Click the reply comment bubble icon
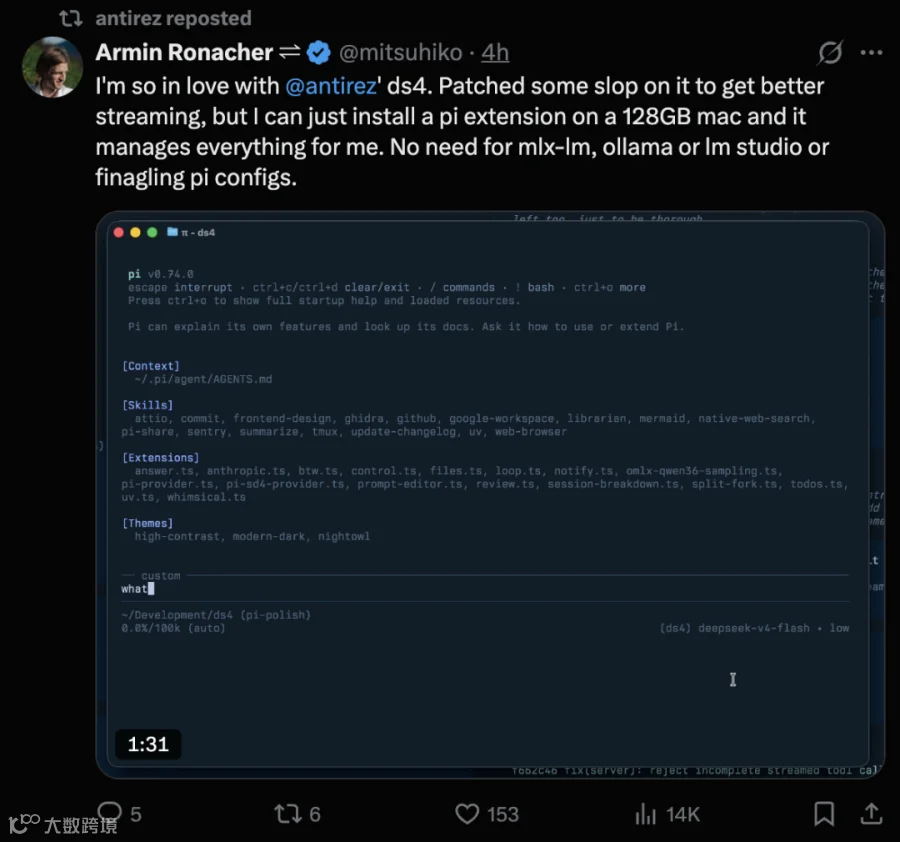 point(110,813)
